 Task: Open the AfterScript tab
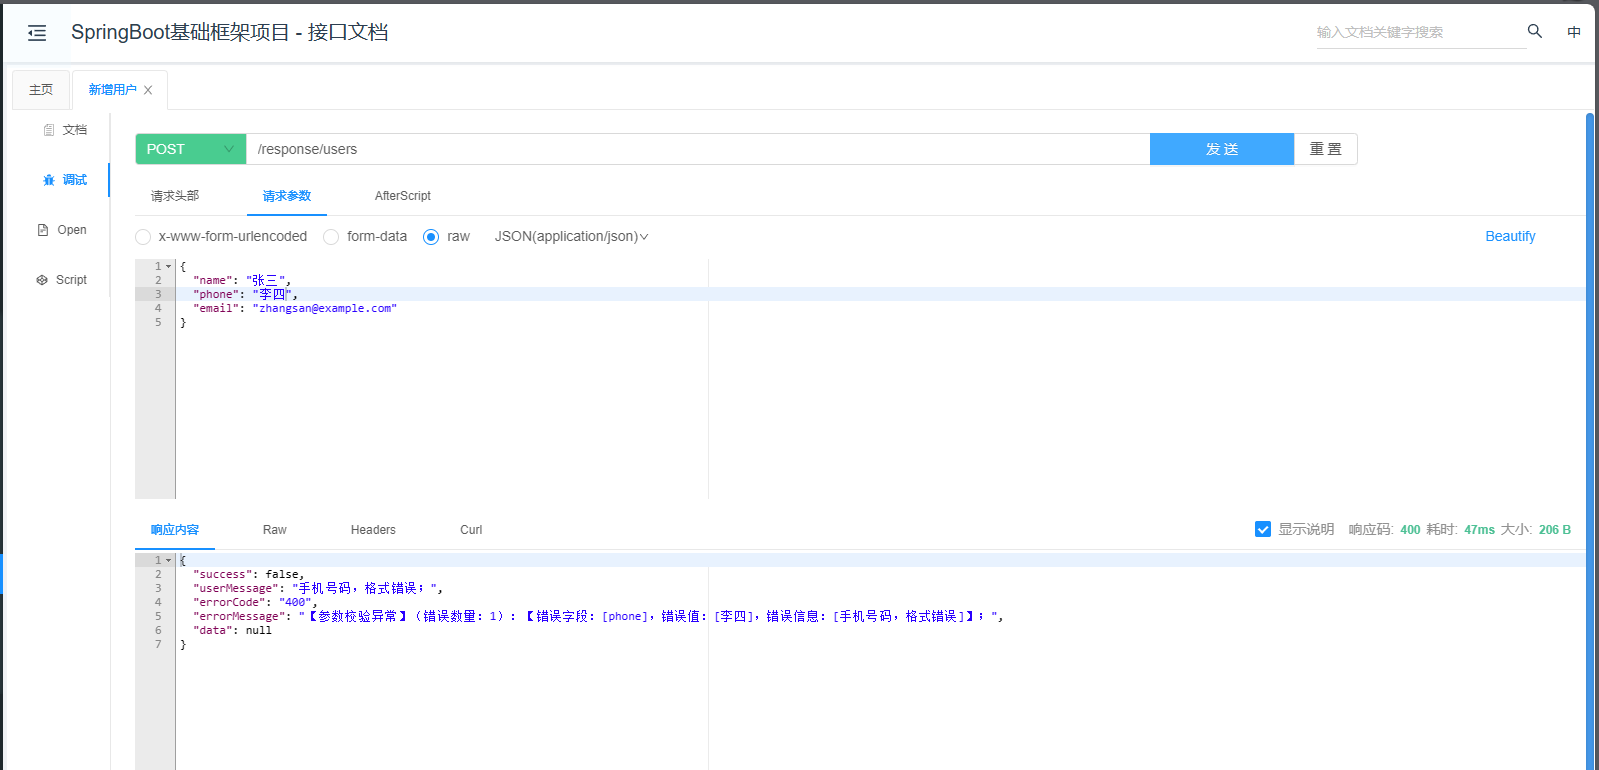pyautogui.click(x=403, y=196)
